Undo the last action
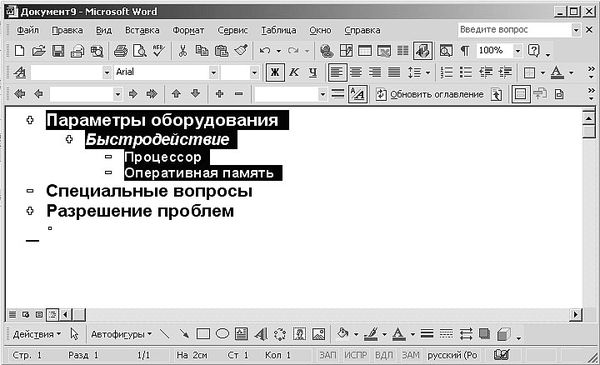 pyautogui.click(x=265, y=51)
